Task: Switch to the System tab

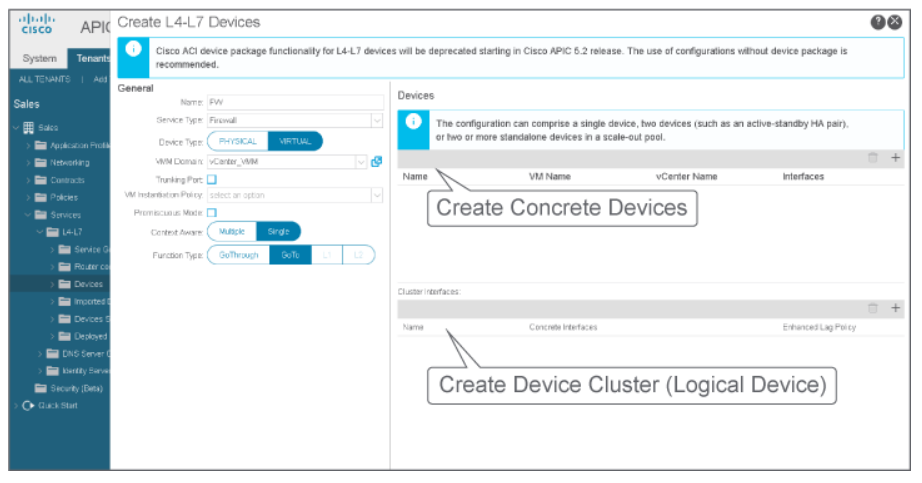Action: 39,59
